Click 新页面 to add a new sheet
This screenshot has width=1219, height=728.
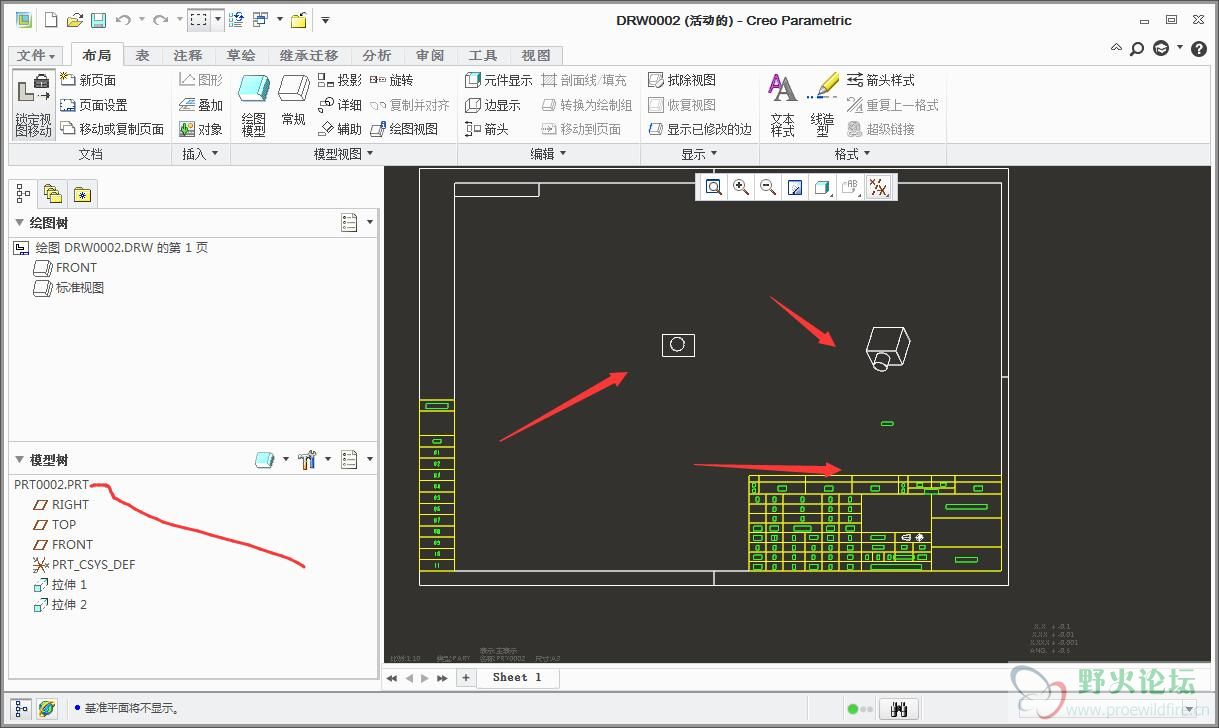tap(88, 80)
